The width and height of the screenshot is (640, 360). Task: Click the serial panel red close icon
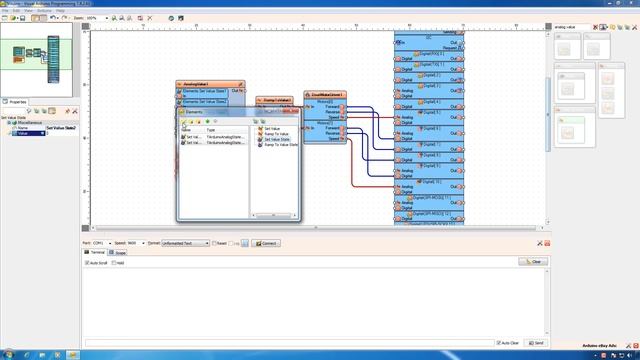[547, 243]
